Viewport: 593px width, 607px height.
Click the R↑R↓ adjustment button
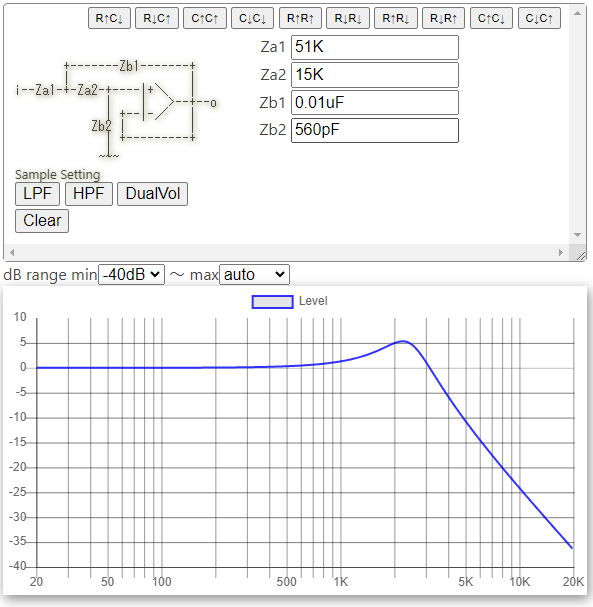click(x=396, y=18)
